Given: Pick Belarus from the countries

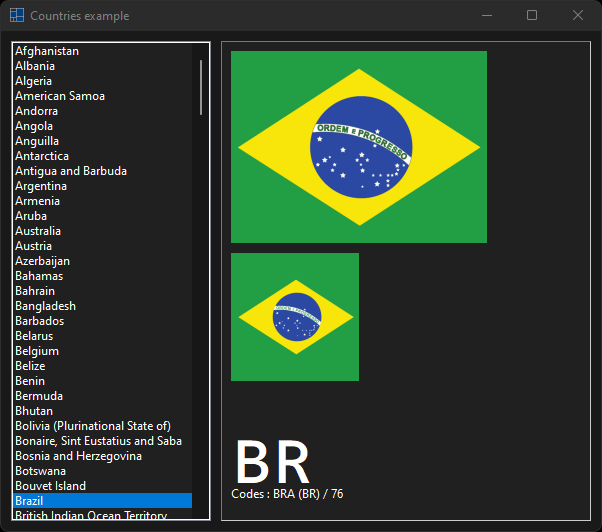Looking at the screenshot, I should 103,336.
